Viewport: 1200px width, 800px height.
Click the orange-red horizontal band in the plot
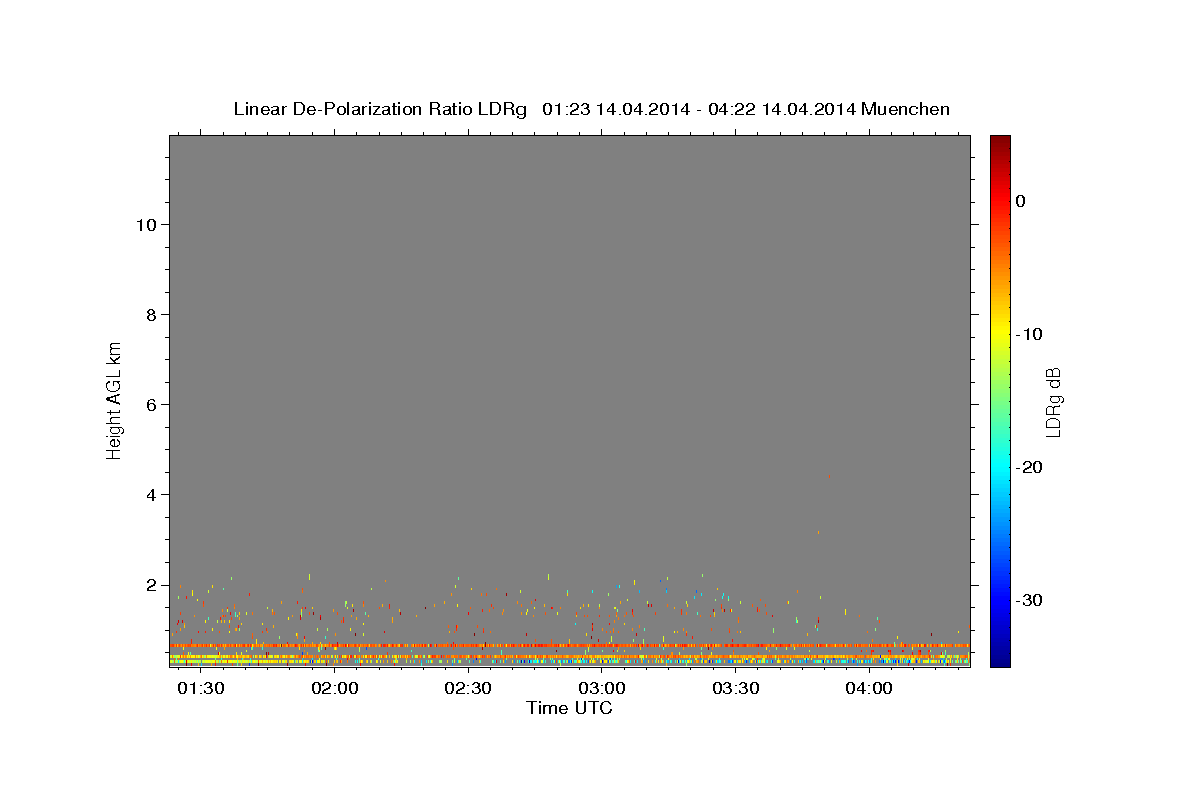click(570, 646)
